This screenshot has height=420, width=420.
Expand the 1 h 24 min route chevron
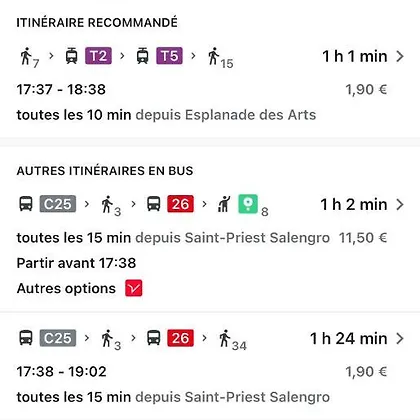(400, 338)
